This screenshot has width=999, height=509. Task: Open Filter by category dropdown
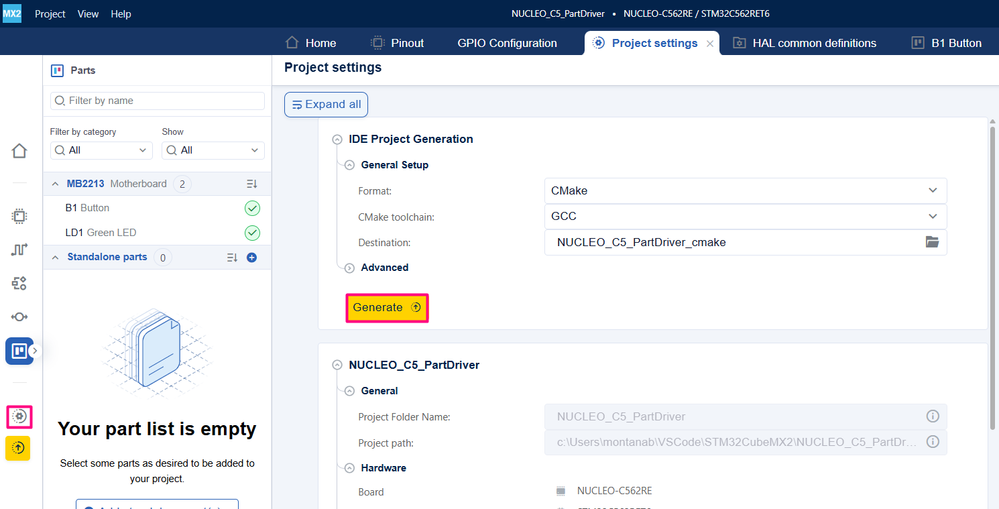[x=101, y=150]
